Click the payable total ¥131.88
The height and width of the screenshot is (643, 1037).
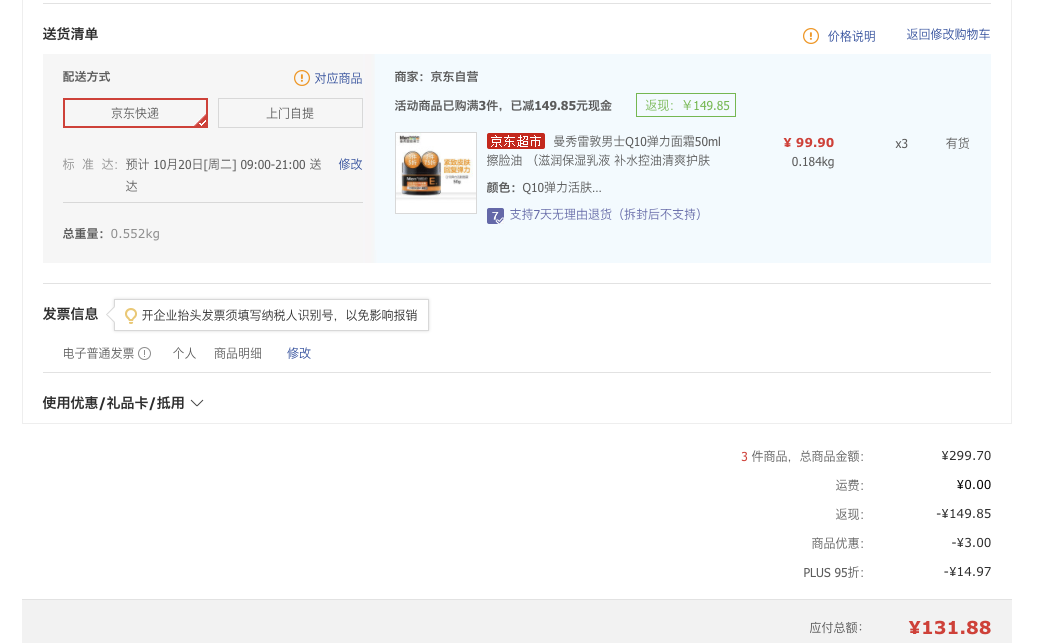950,628
